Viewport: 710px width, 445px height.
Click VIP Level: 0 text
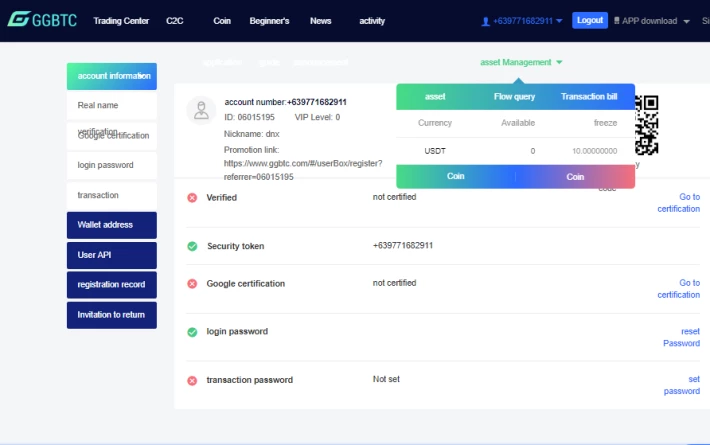click(317, 117)
